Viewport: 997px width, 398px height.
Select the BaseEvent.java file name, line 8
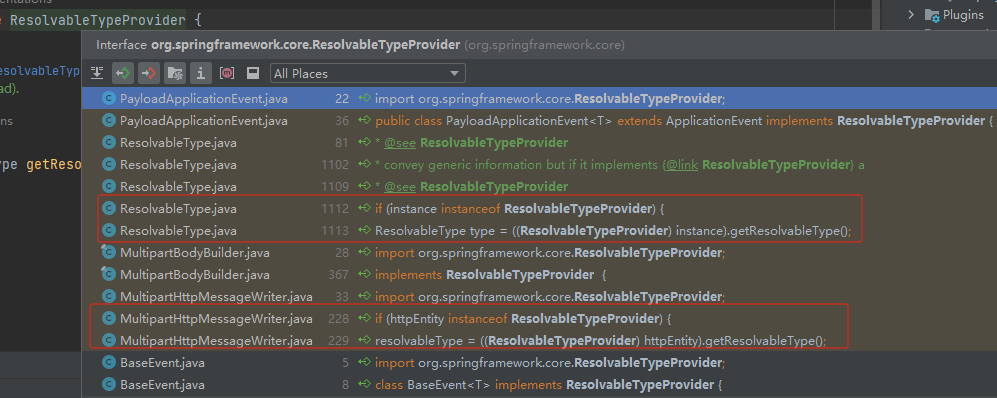click(162, 385)
